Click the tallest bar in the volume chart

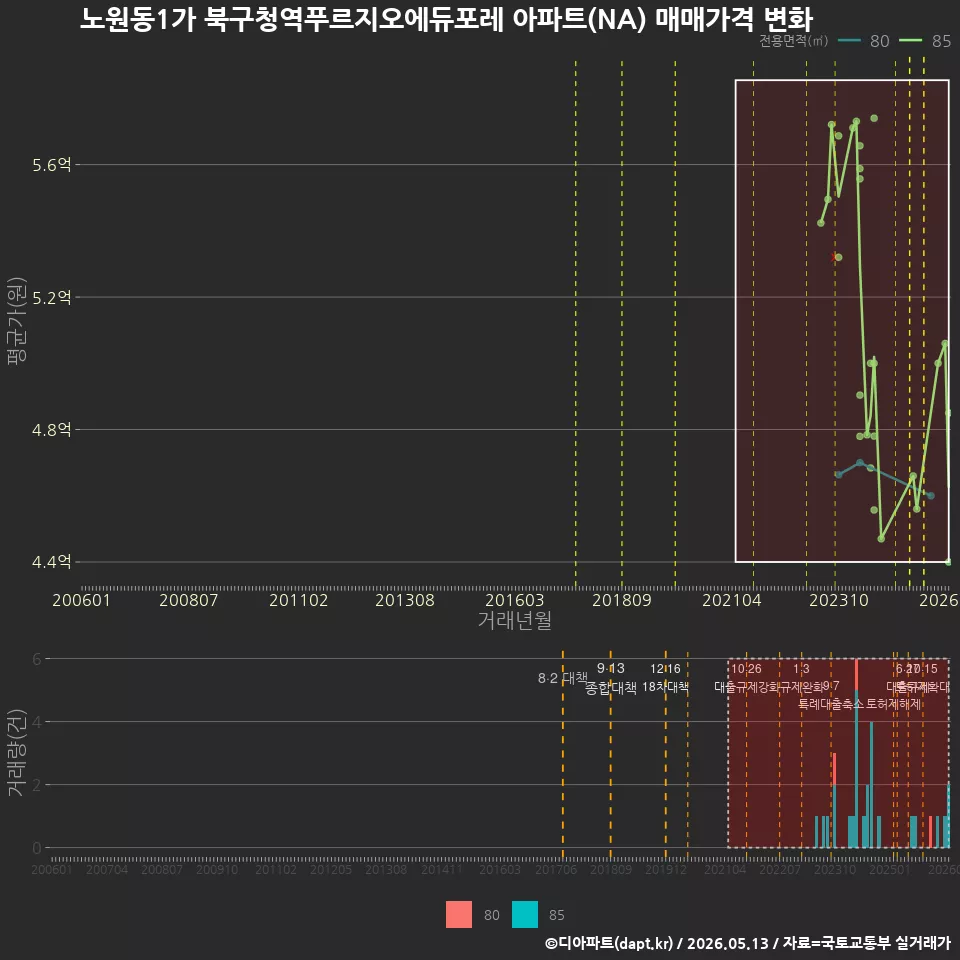856,753
